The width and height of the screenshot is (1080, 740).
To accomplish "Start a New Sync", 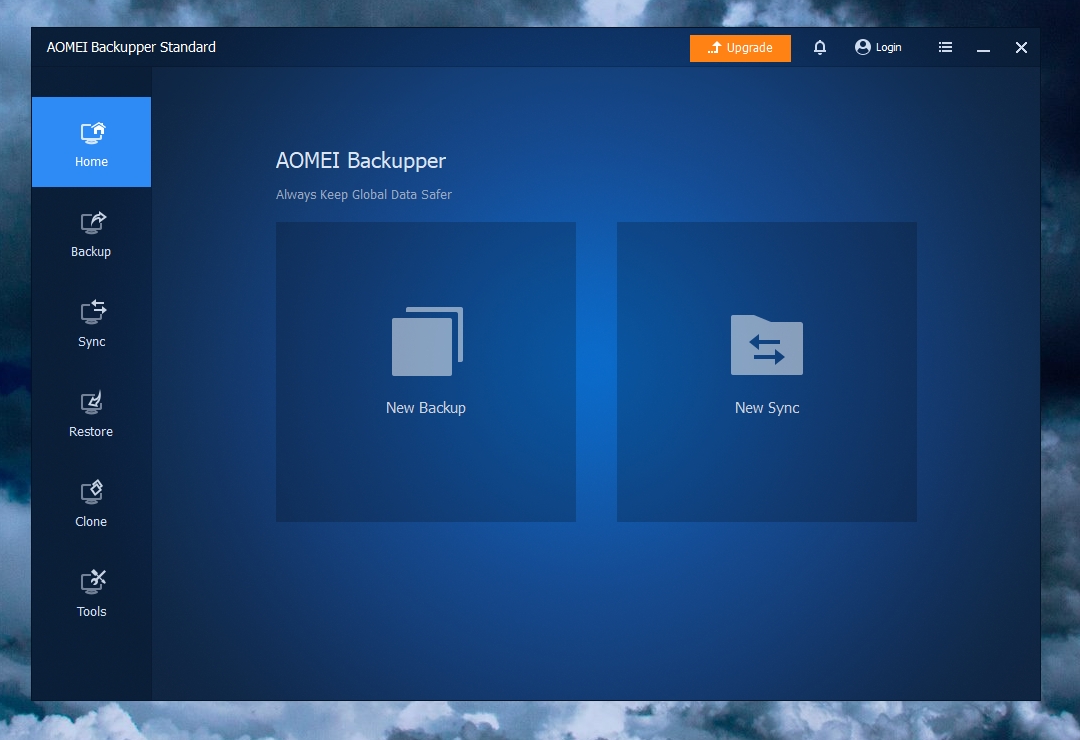I will 767,372.
